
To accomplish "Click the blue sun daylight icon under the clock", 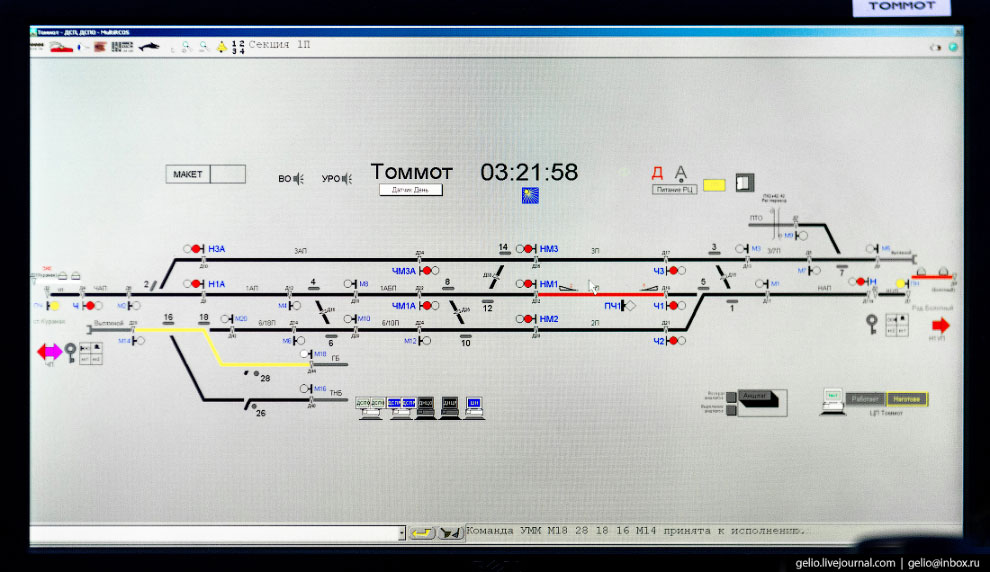I will (530, 195).
